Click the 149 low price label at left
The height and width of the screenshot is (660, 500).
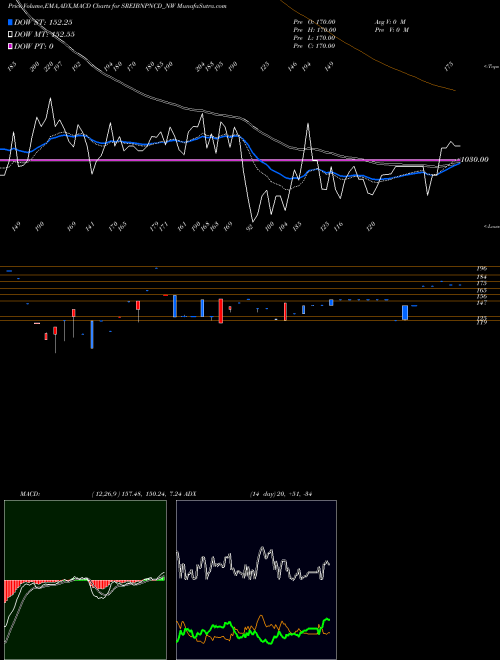tap(16, 227)
